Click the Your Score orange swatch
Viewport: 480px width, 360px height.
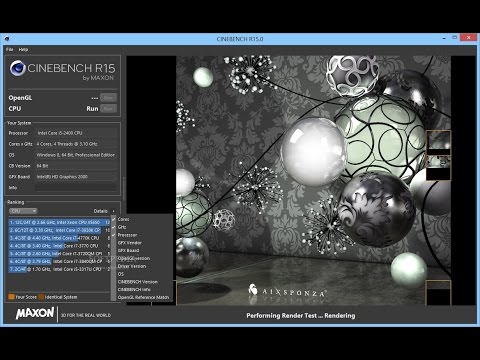point(11,297)
